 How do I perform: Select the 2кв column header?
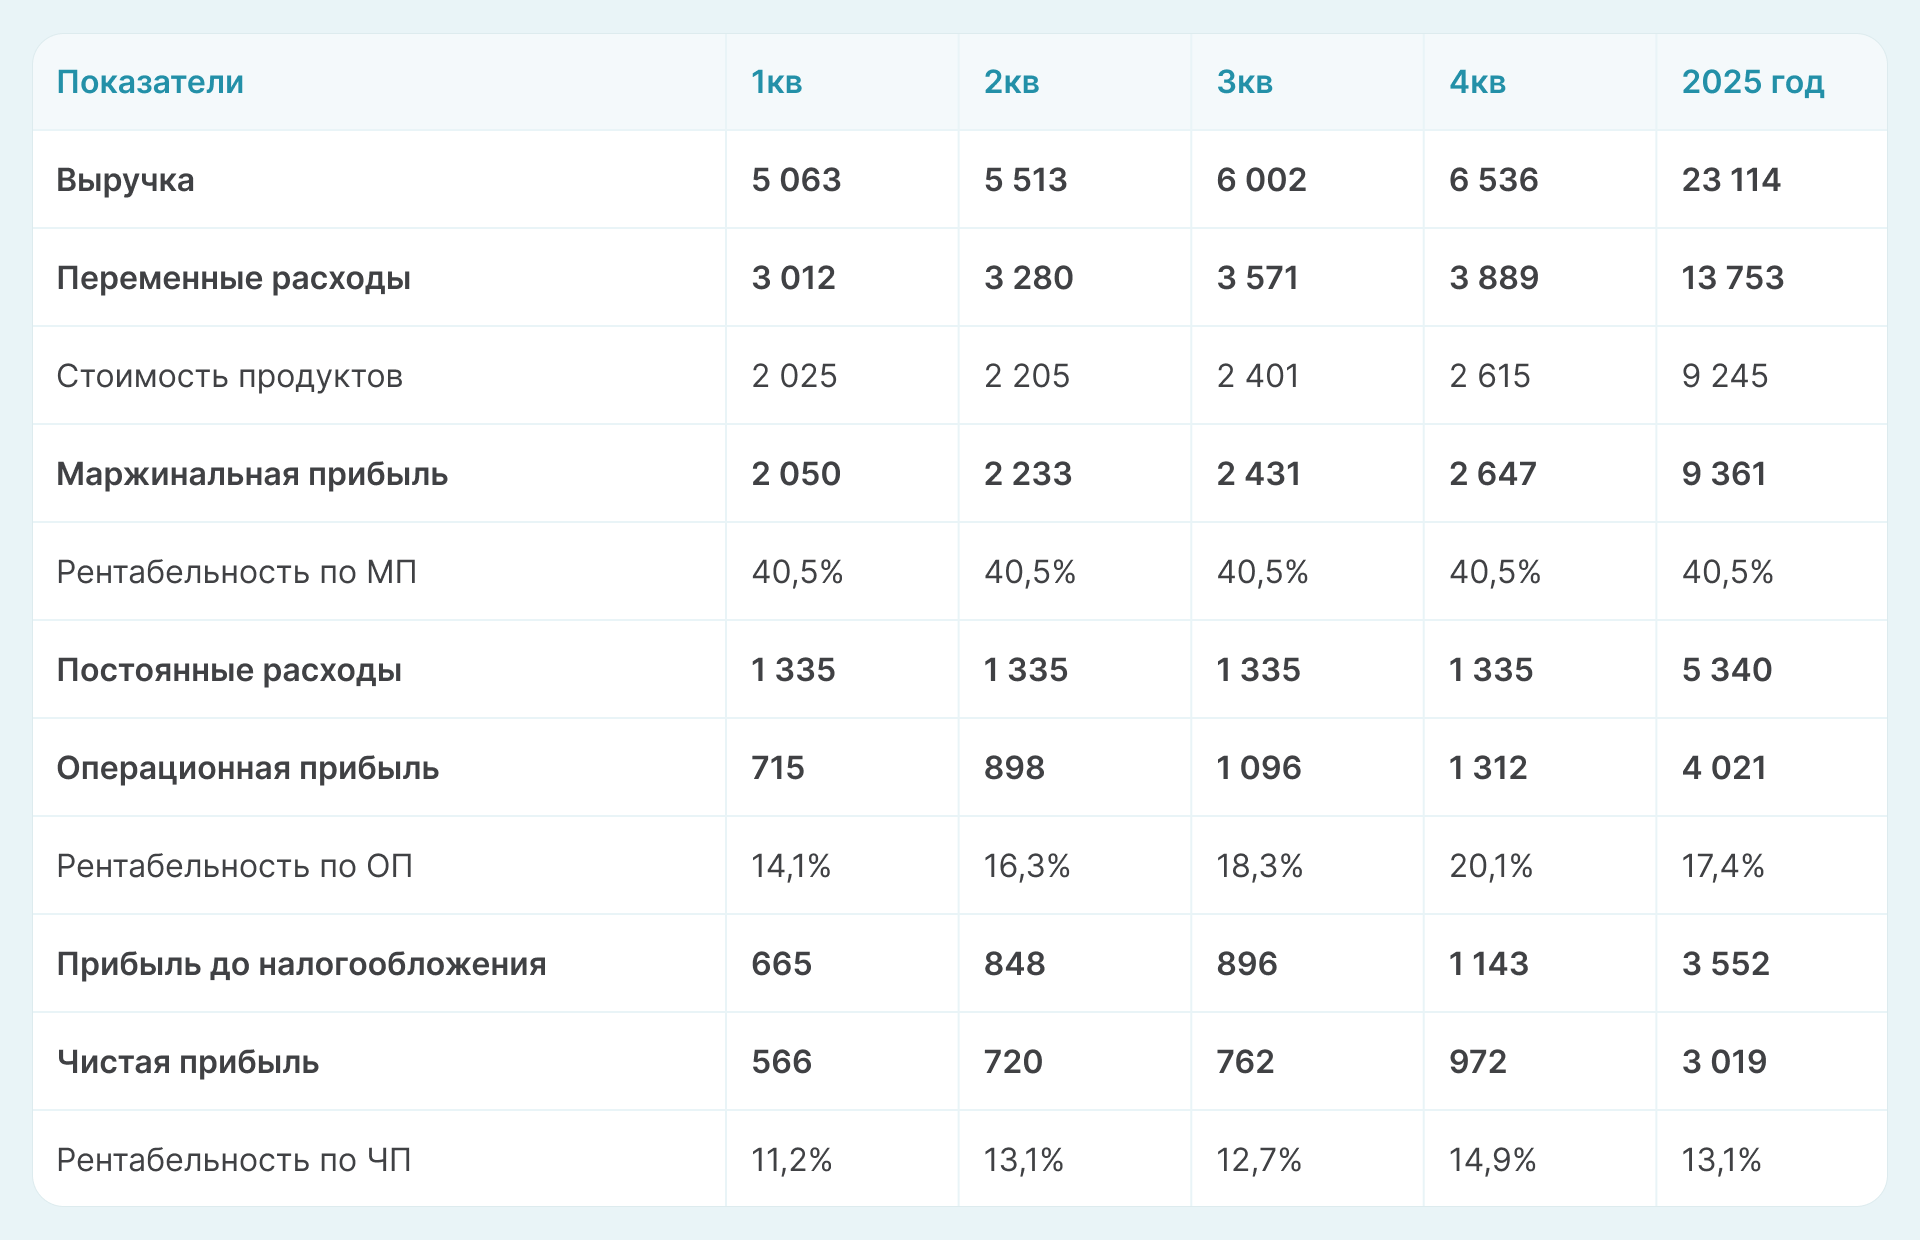pyautogui.click(x=1011, y=82)
